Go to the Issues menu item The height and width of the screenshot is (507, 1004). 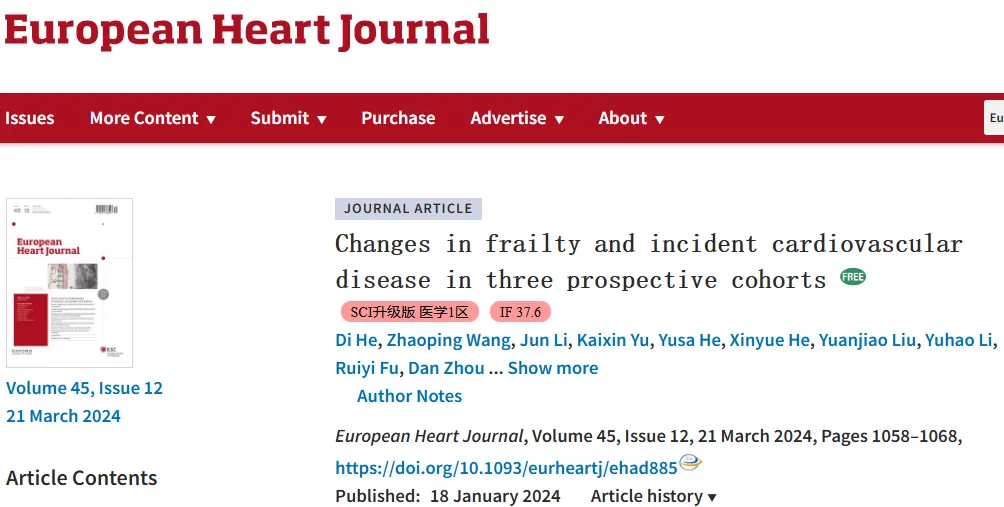(29, 118)
